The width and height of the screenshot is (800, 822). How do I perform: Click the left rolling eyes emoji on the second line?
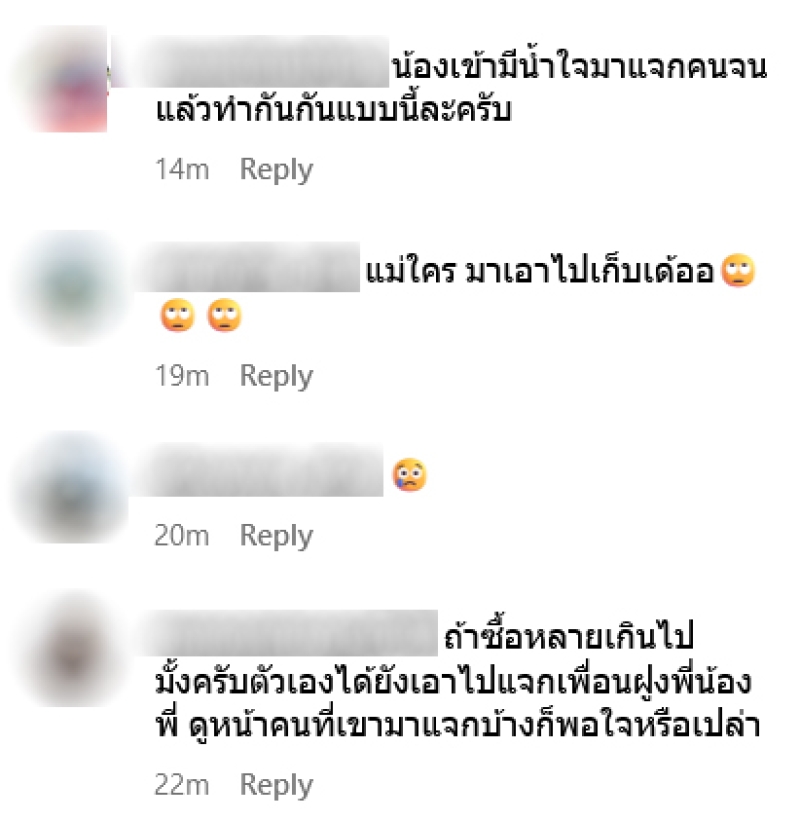178,315
